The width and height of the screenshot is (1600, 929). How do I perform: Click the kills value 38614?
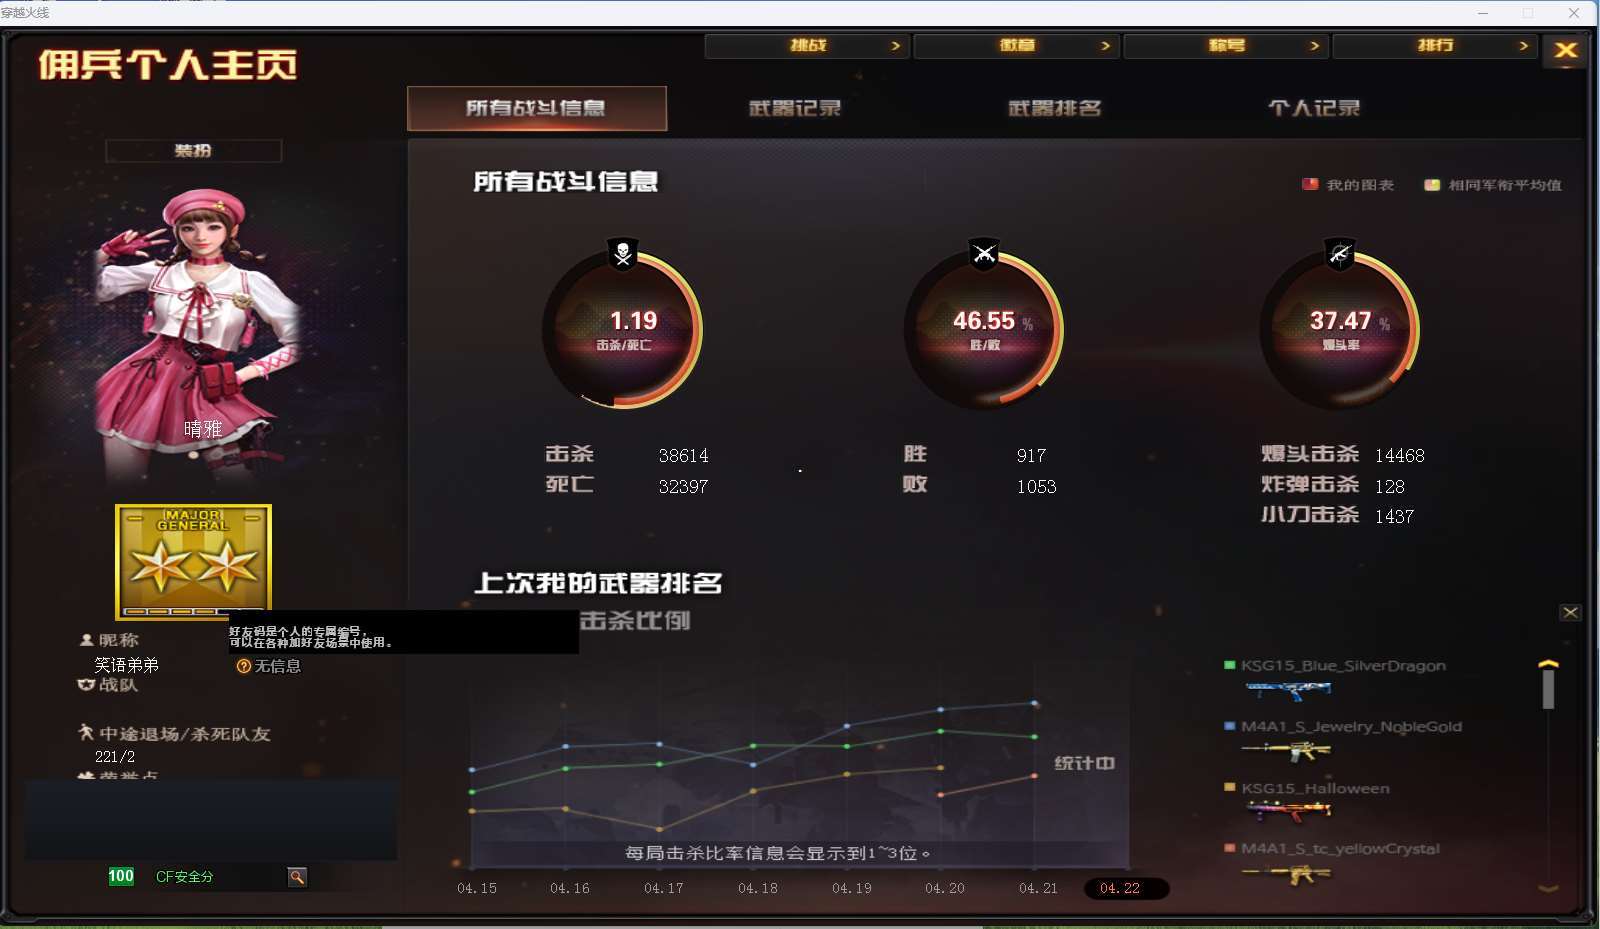[x=683, y=456]
